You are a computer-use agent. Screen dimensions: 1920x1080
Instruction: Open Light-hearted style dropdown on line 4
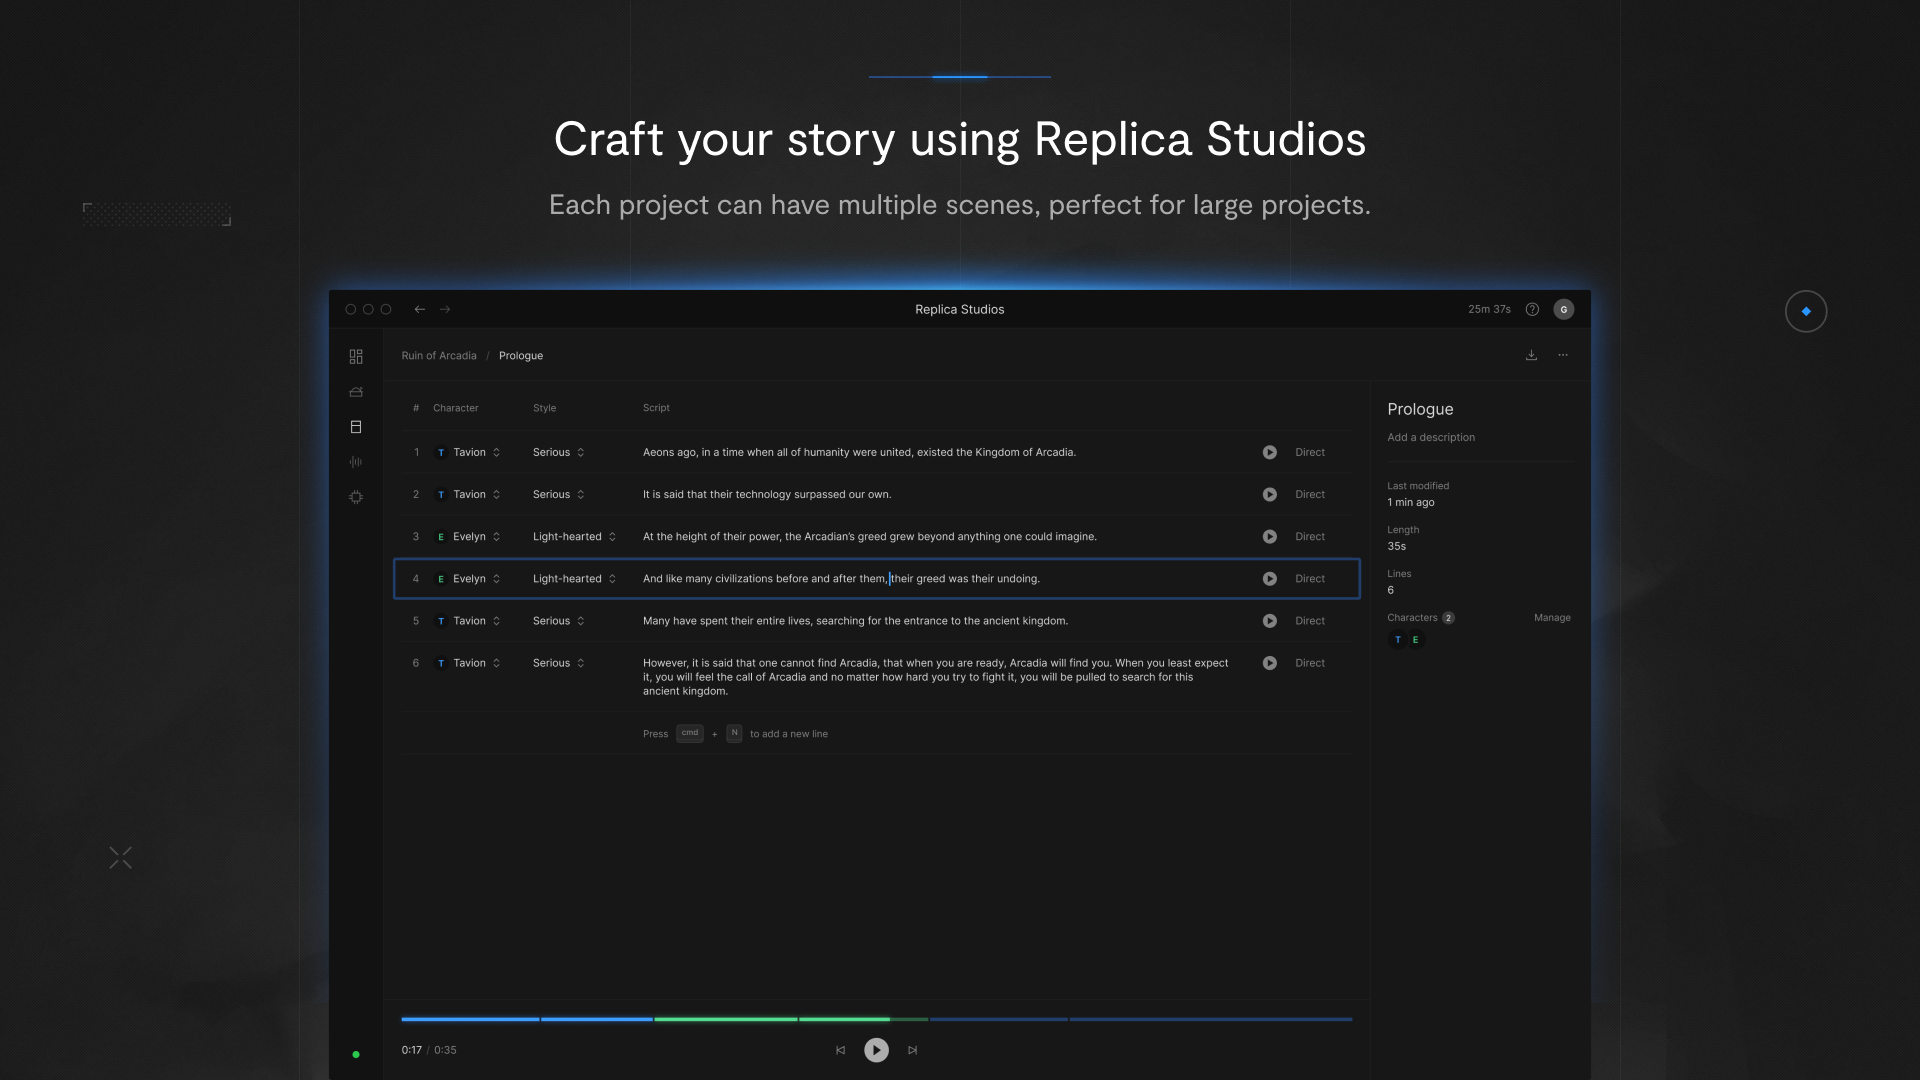(575, 579)
